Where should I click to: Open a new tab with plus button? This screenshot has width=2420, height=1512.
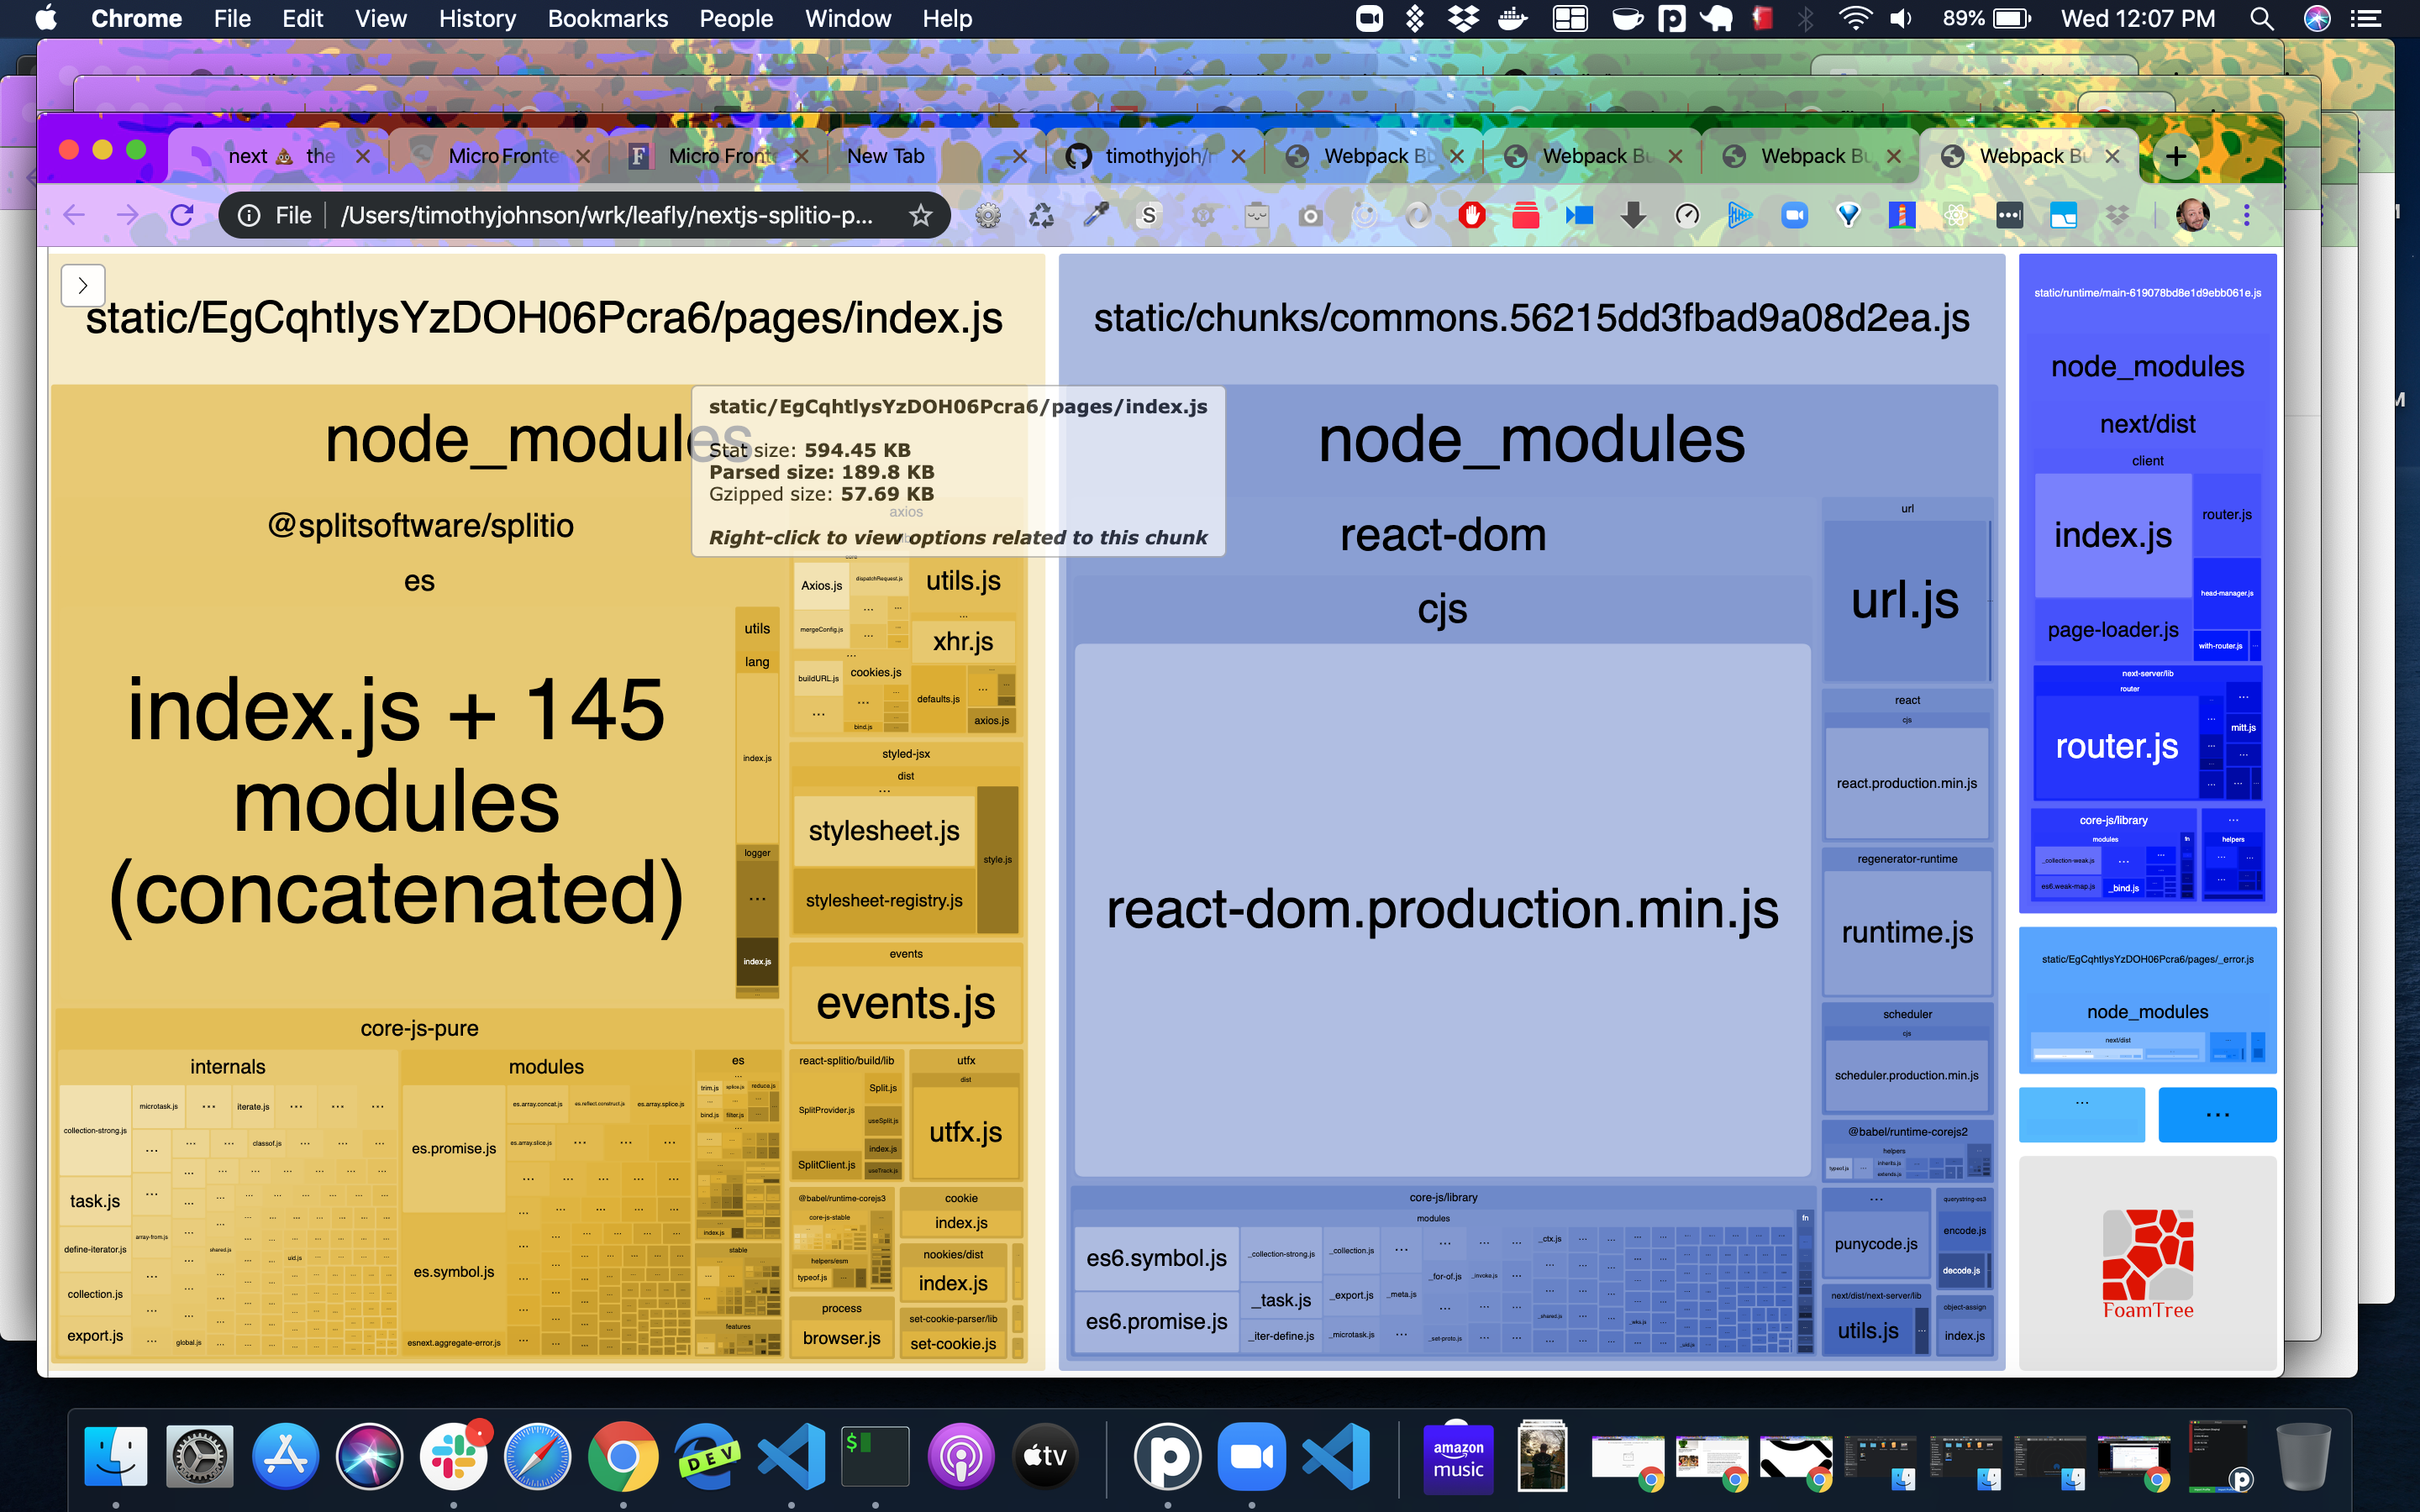tap(2175, 156)
